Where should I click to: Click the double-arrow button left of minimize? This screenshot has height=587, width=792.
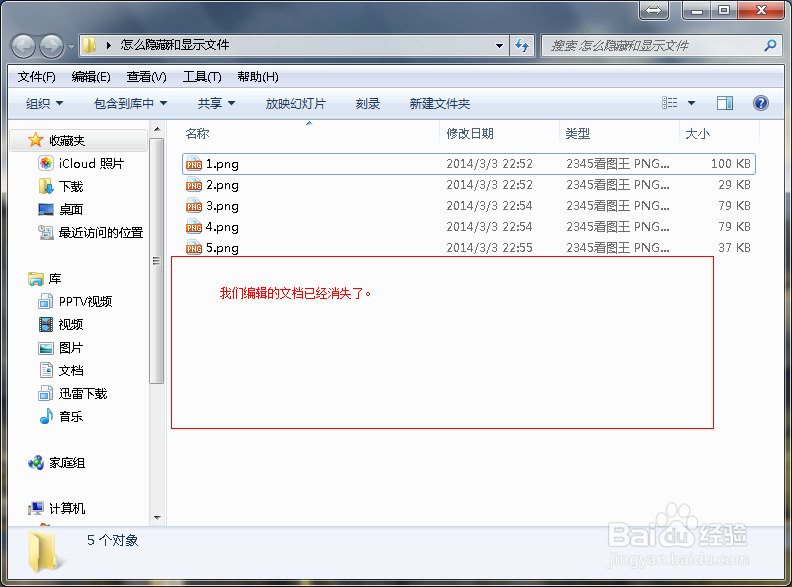click(x=654, y=10)
